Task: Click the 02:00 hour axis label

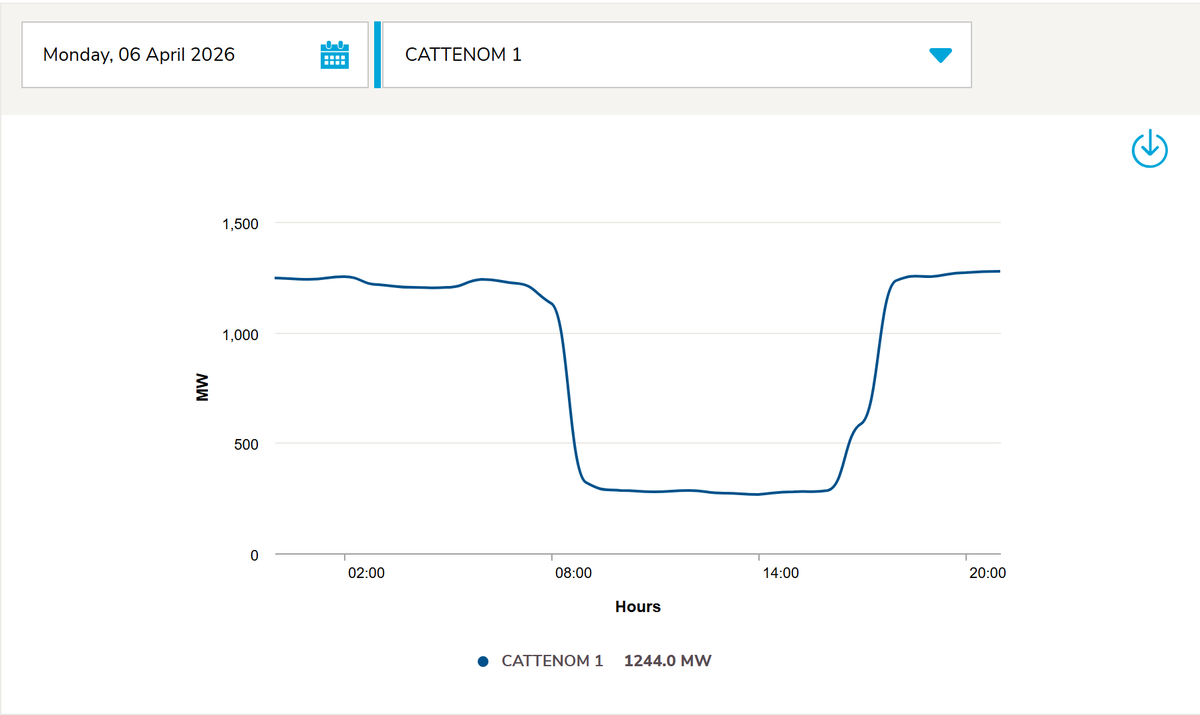Action: [366, 573]
